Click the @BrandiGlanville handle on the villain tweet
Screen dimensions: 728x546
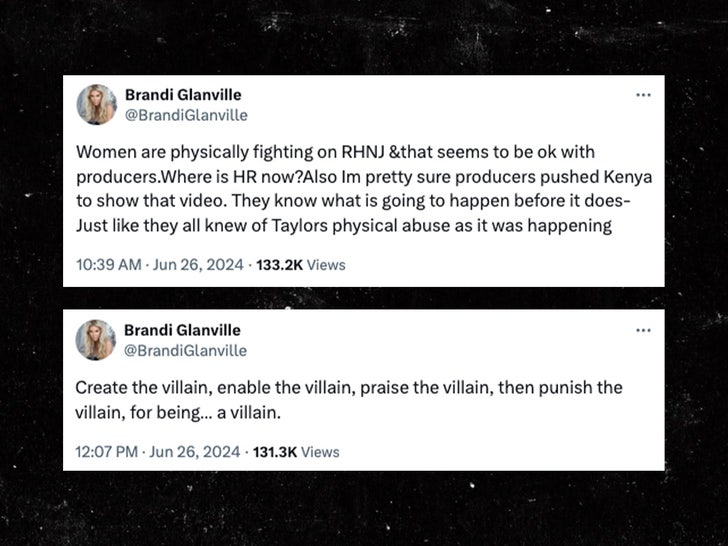[x=185, y=351]
